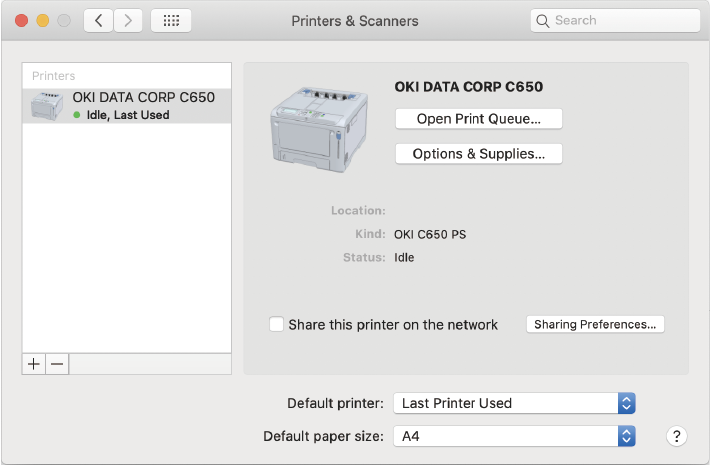Open Sharing Preferences
The height and width of the screenshot is (466, 710).
pos(595,324)
